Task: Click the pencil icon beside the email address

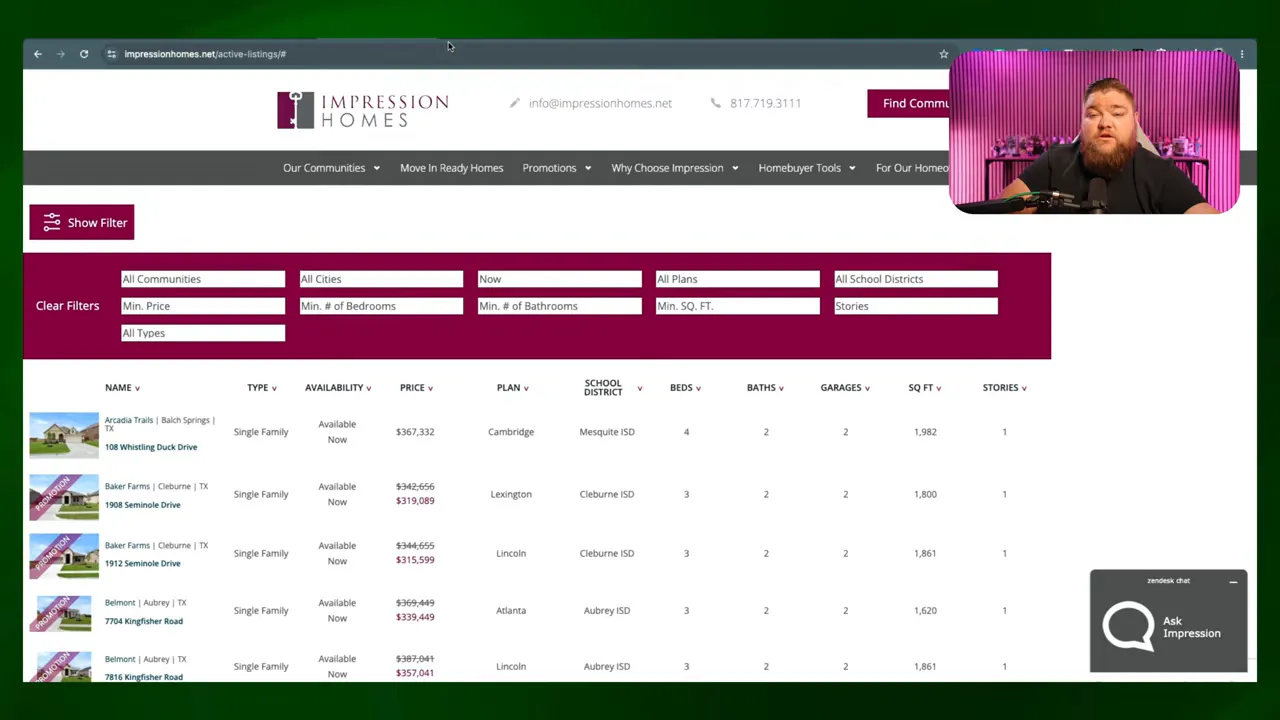Action: coord(515,103)
